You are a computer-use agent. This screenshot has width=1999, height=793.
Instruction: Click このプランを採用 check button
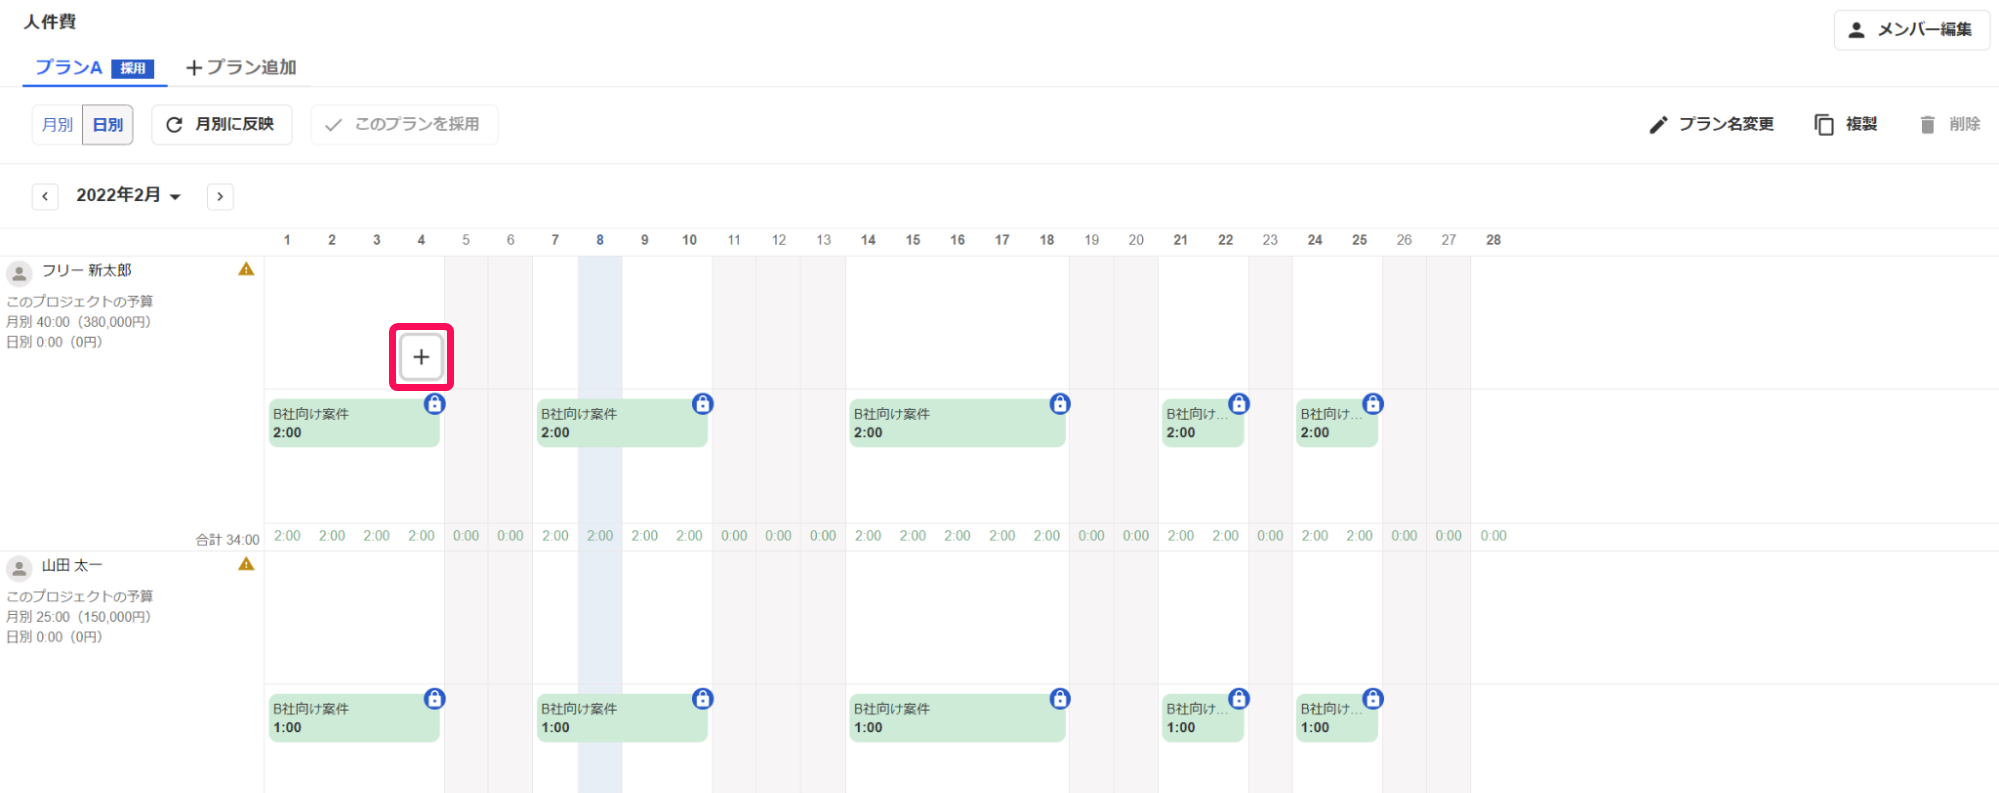coord(404,125)
